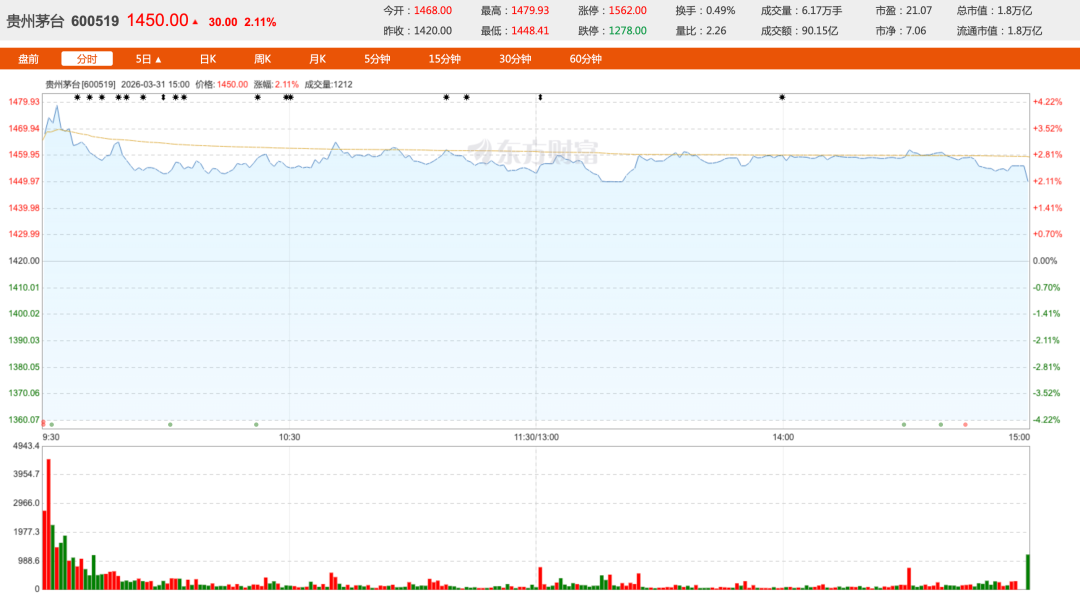
Task: Click the 市盈 value 21.07
Action: (x=919, y=10)
